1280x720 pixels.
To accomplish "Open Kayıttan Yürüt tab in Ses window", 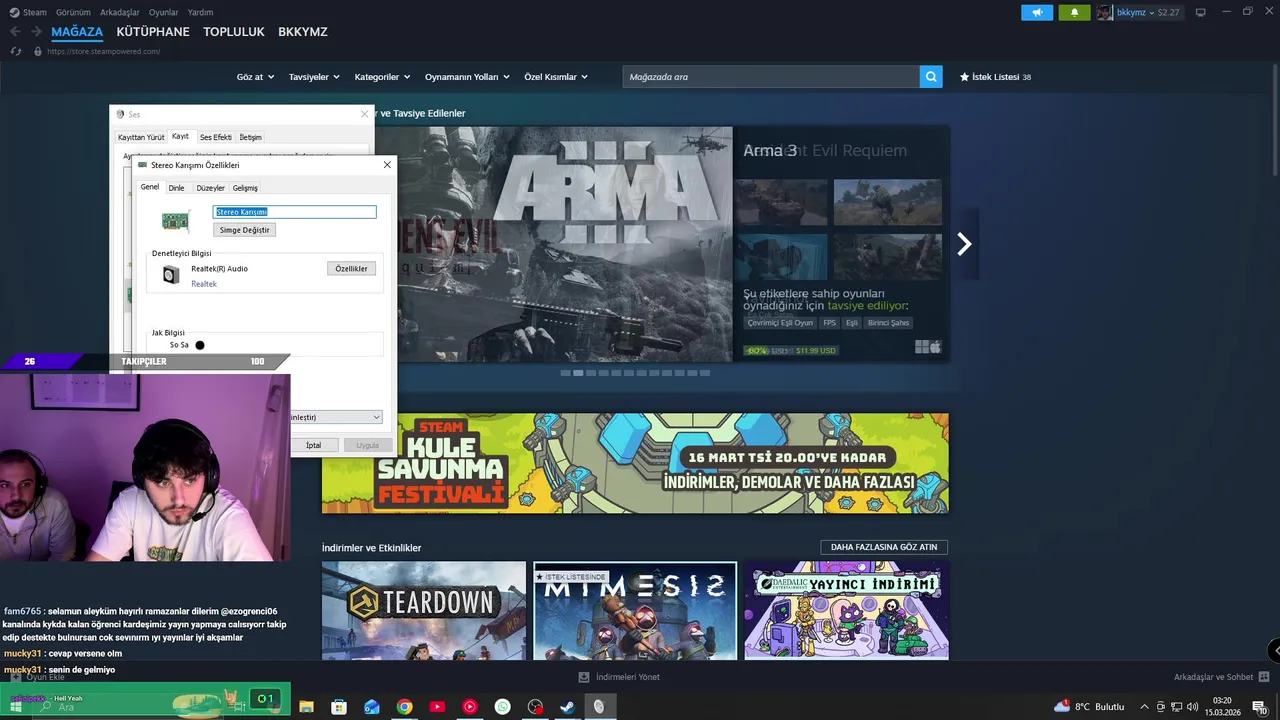I will [x=141, y=137].
